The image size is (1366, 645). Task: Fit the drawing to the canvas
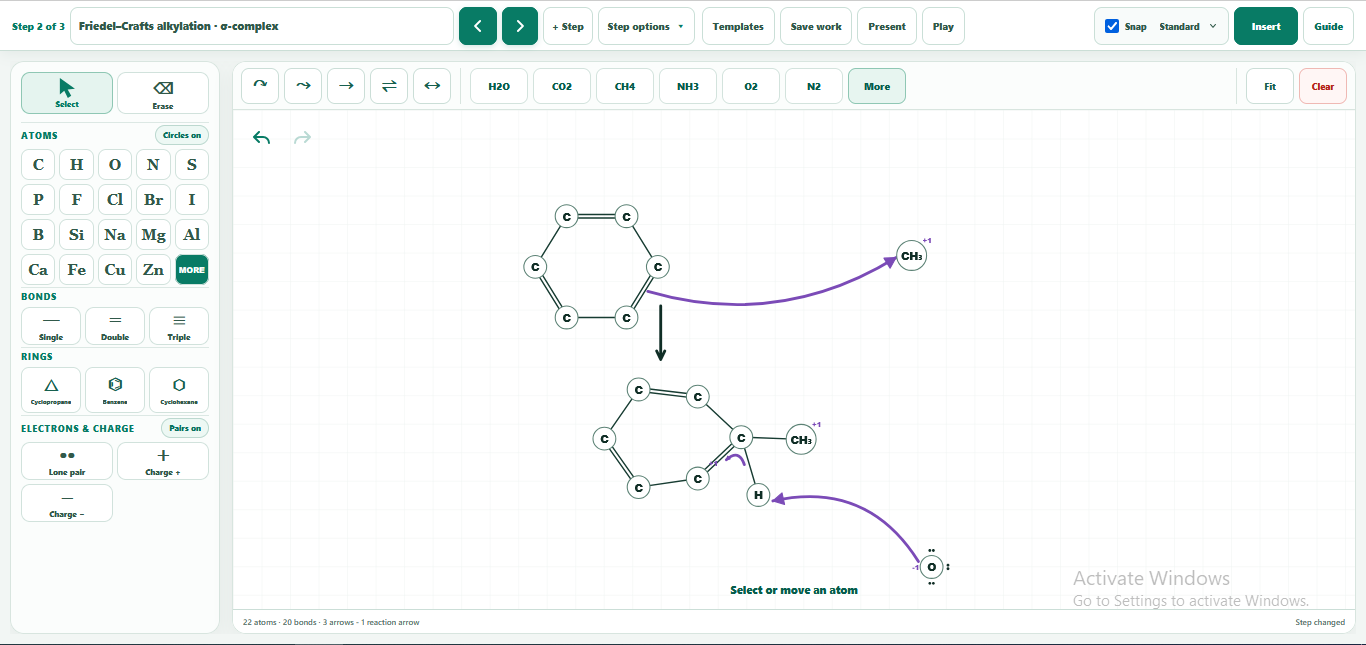(x=1270, y=86)
